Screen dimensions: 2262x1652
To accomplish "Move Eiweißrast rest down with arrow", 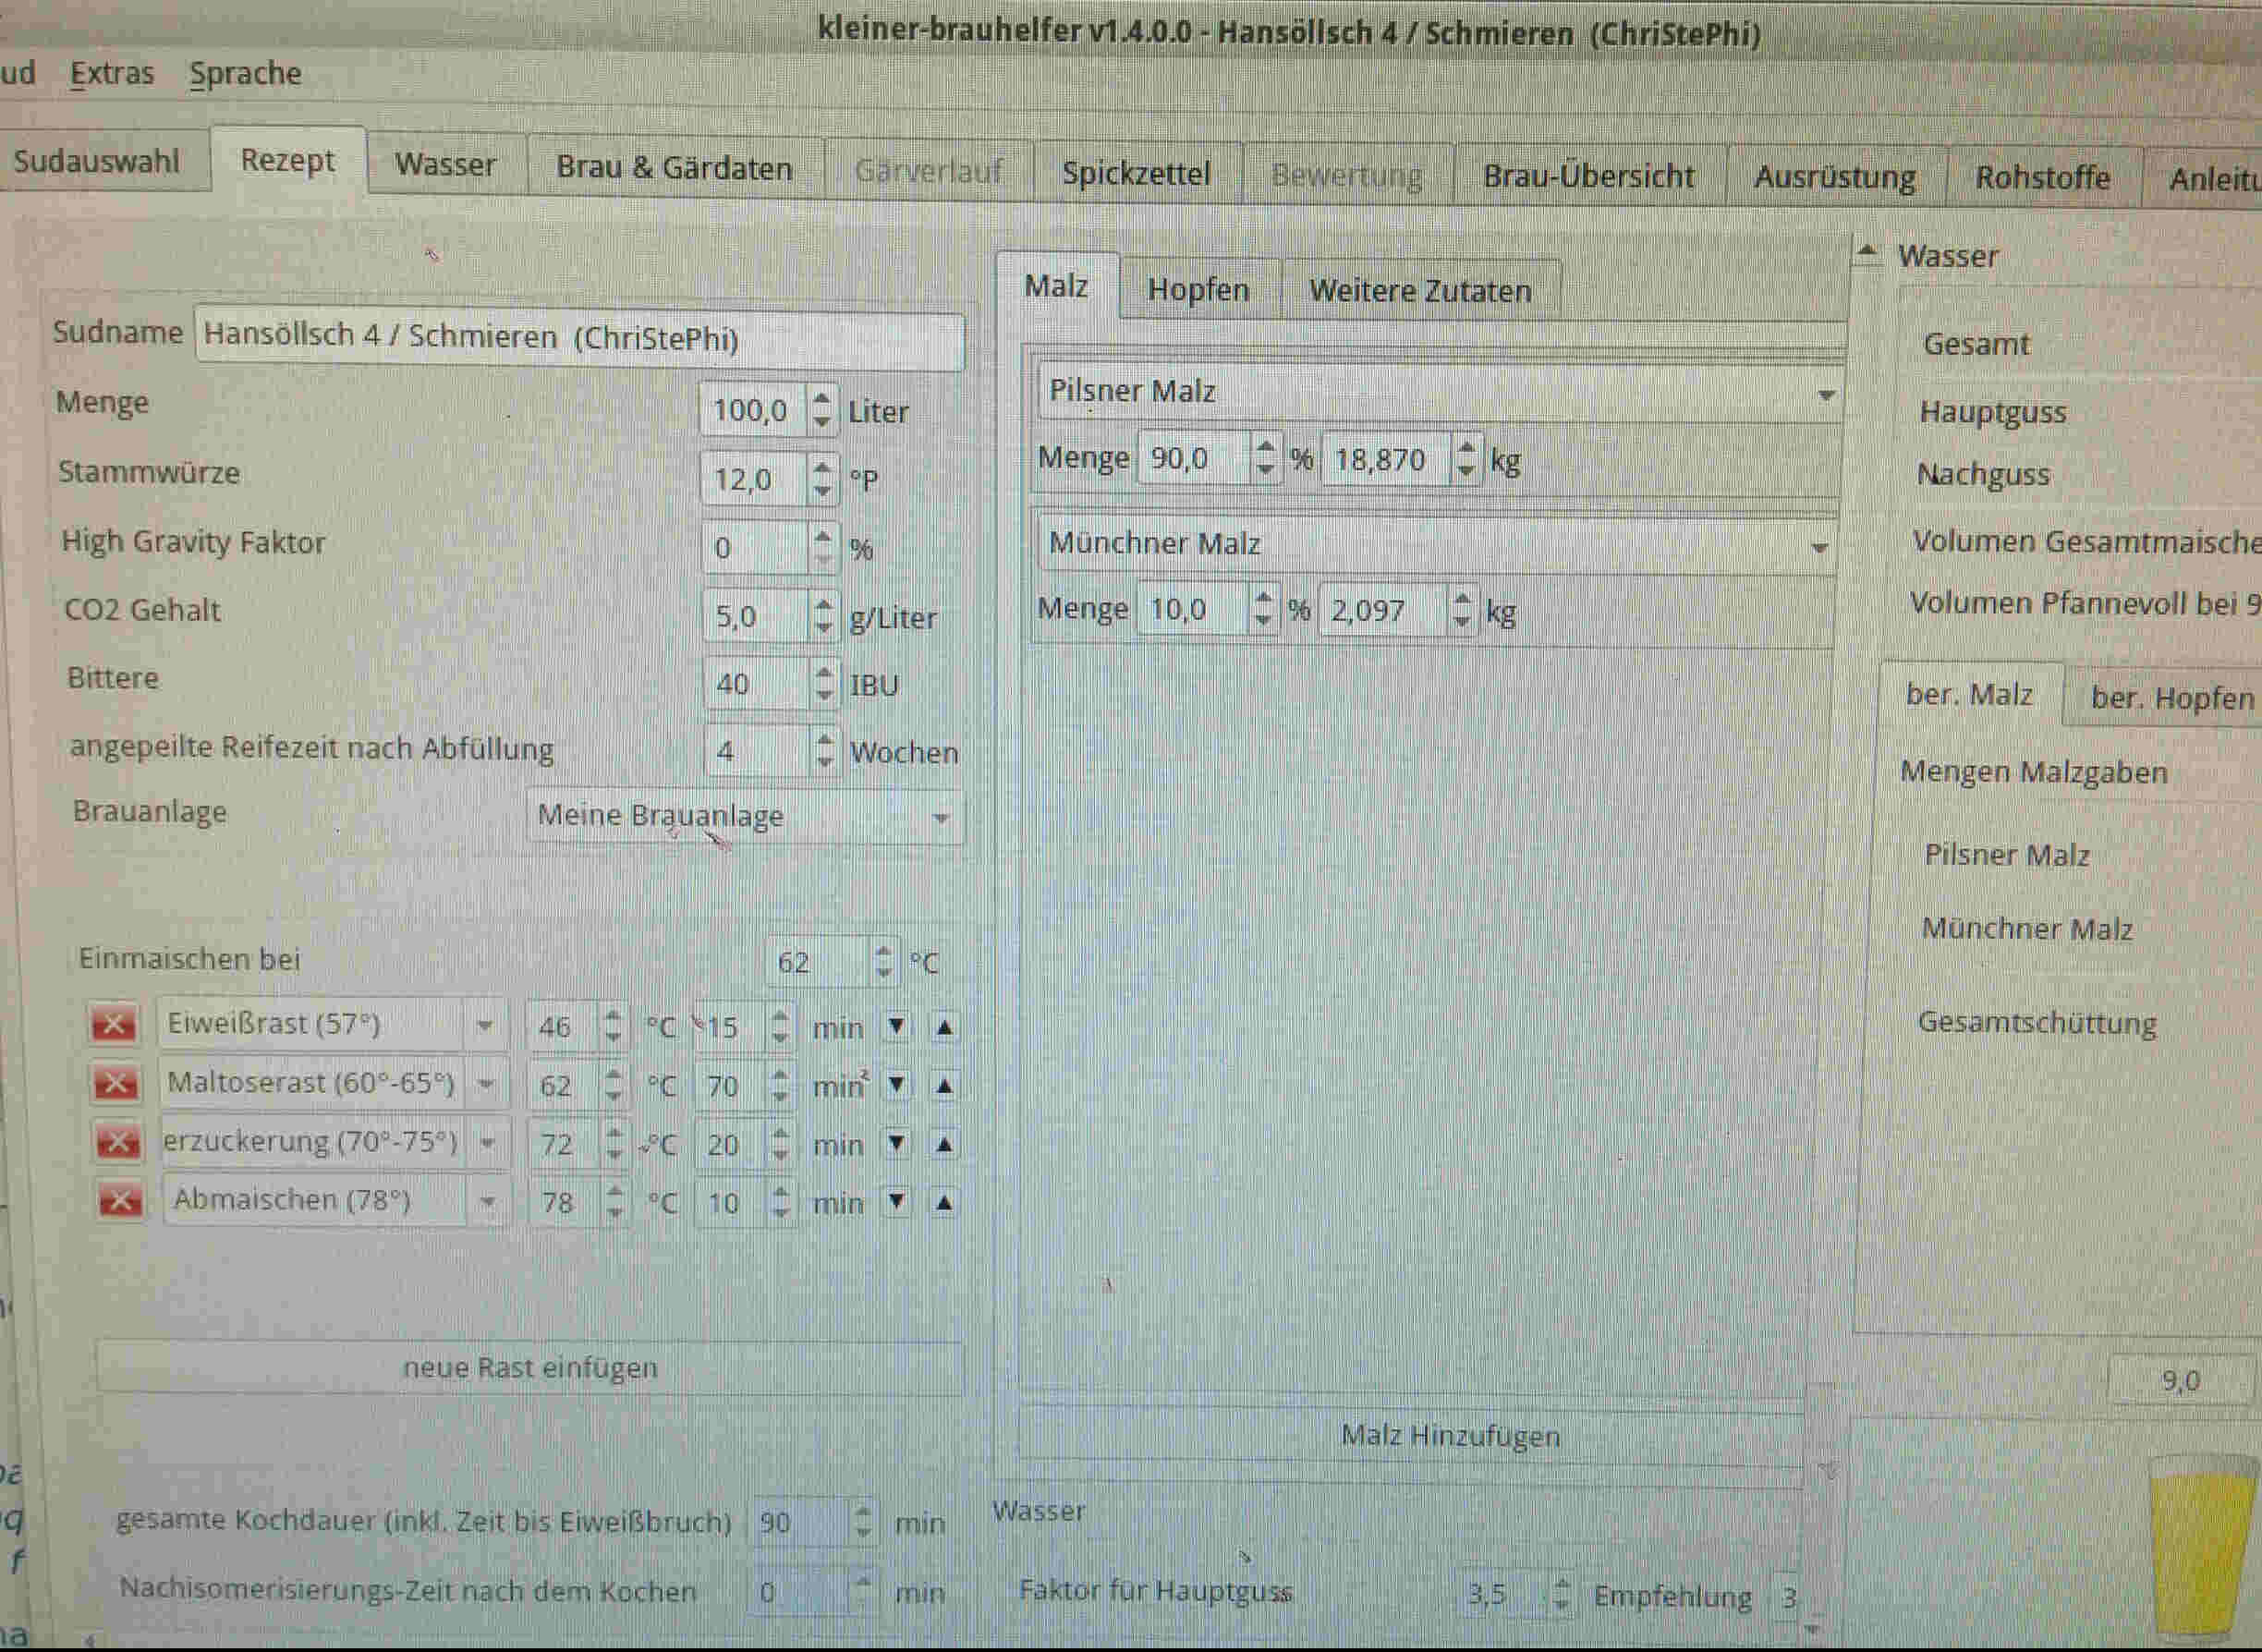I will tap(897, 1027).
